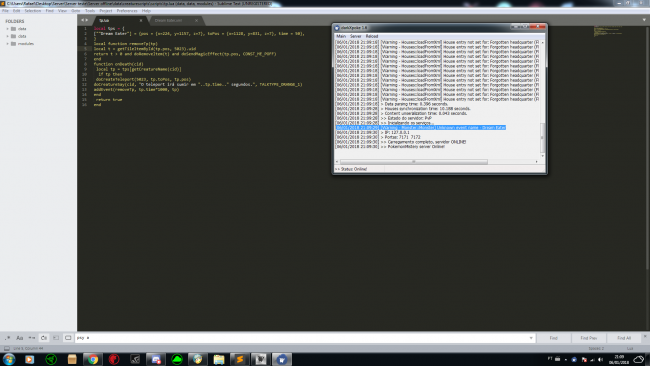Expand the first data folder
The width and height of the screenshot is (650, 366).
pyautogui.click(x=7, y=29)
